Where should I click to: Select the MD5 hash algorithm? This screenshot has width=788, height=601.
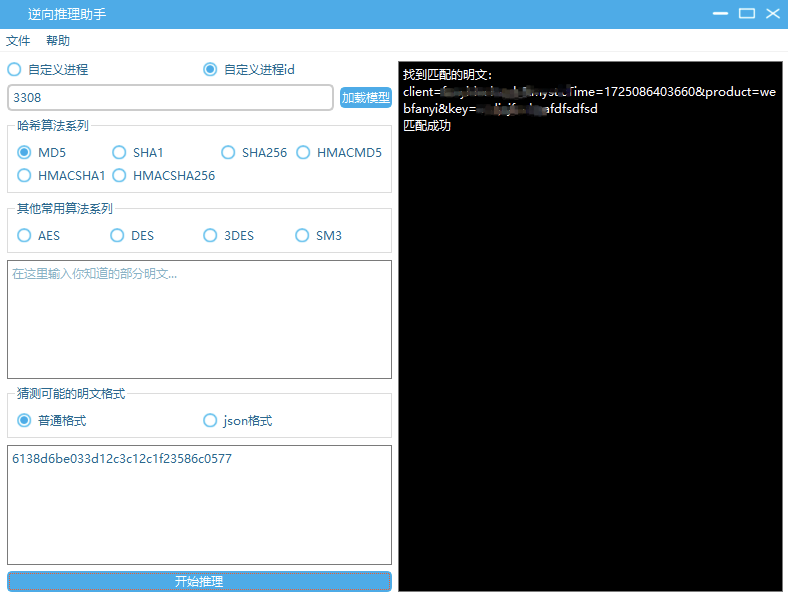25,153
